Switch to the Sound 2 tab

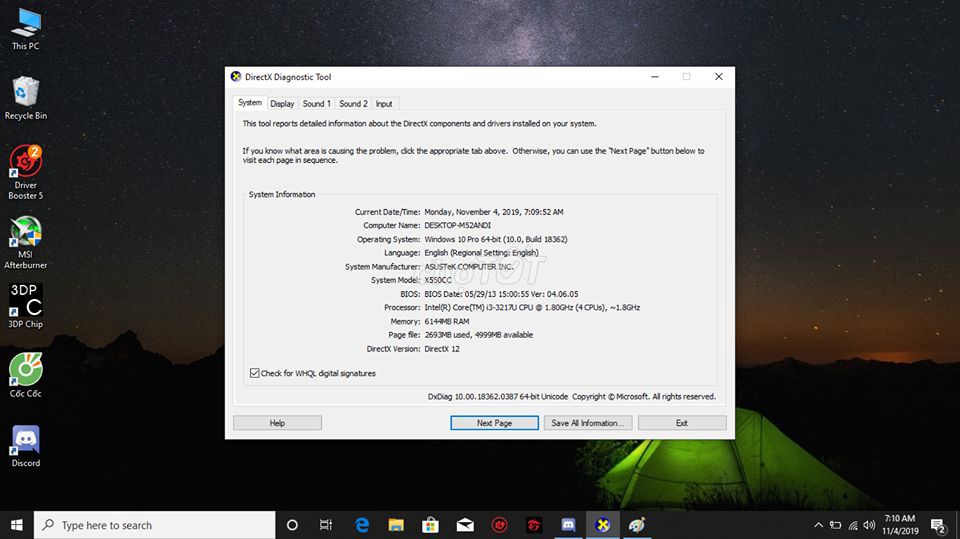click(353, 104)
